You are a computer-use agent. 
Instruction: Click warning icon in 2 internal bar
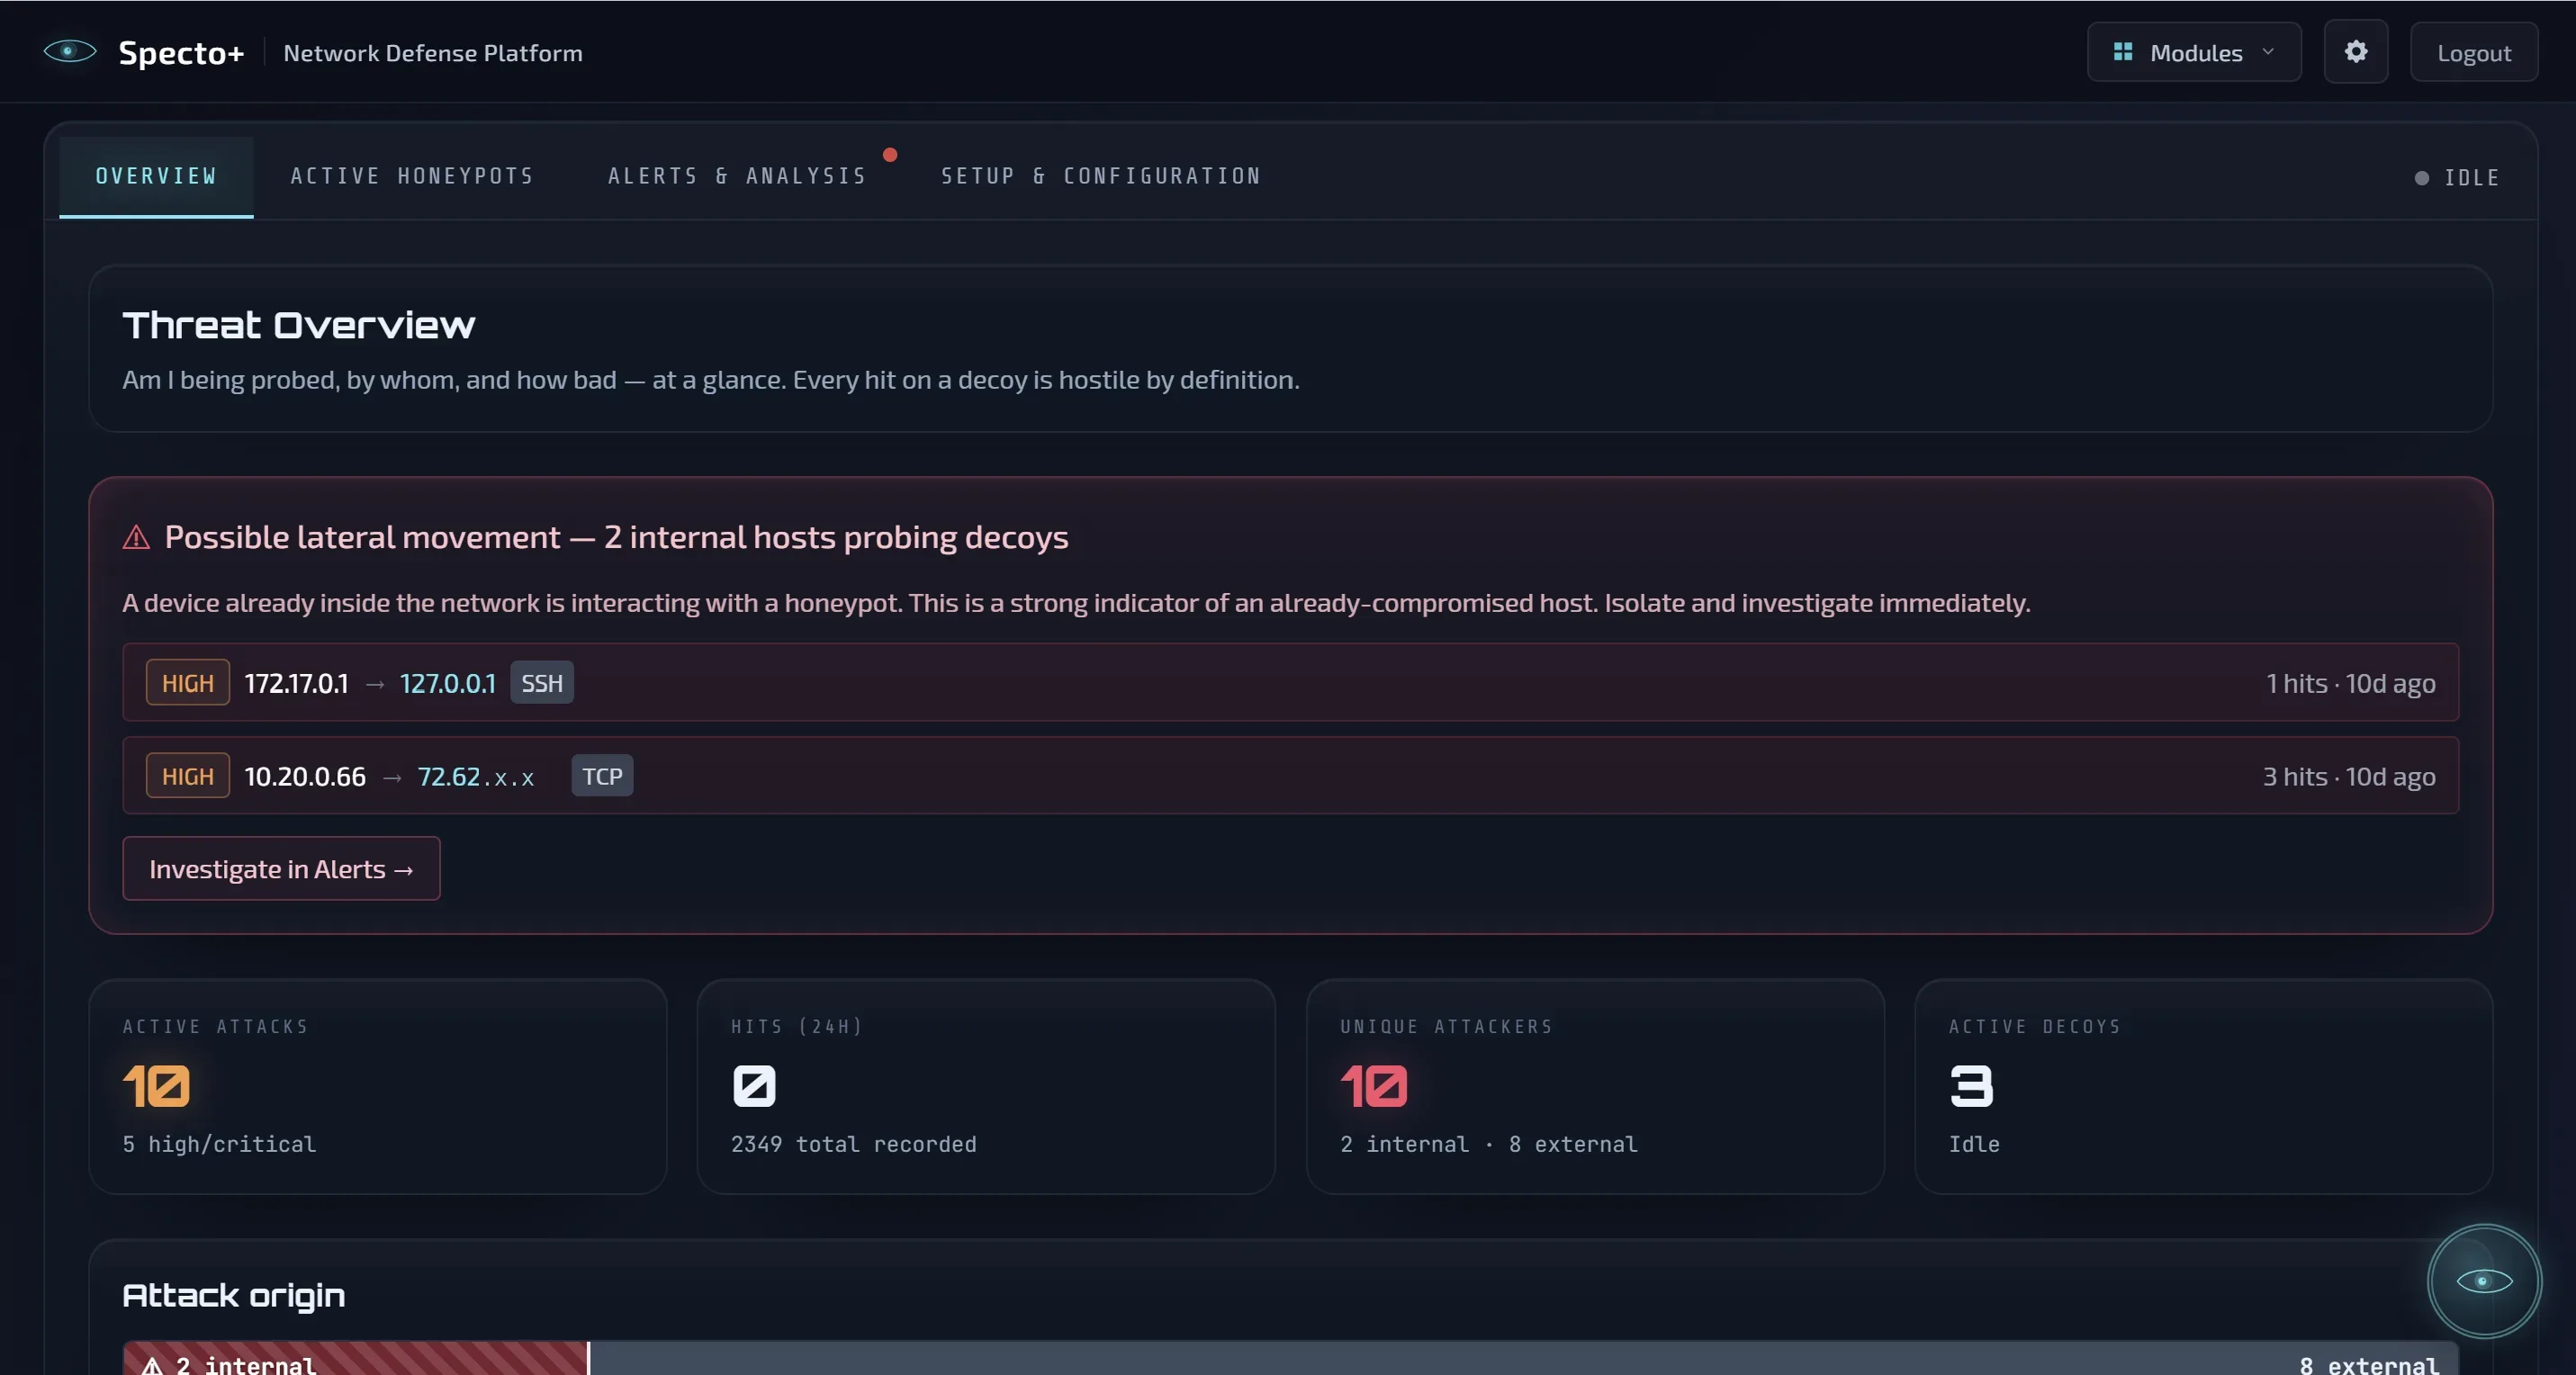click(x=152, y=1365)
